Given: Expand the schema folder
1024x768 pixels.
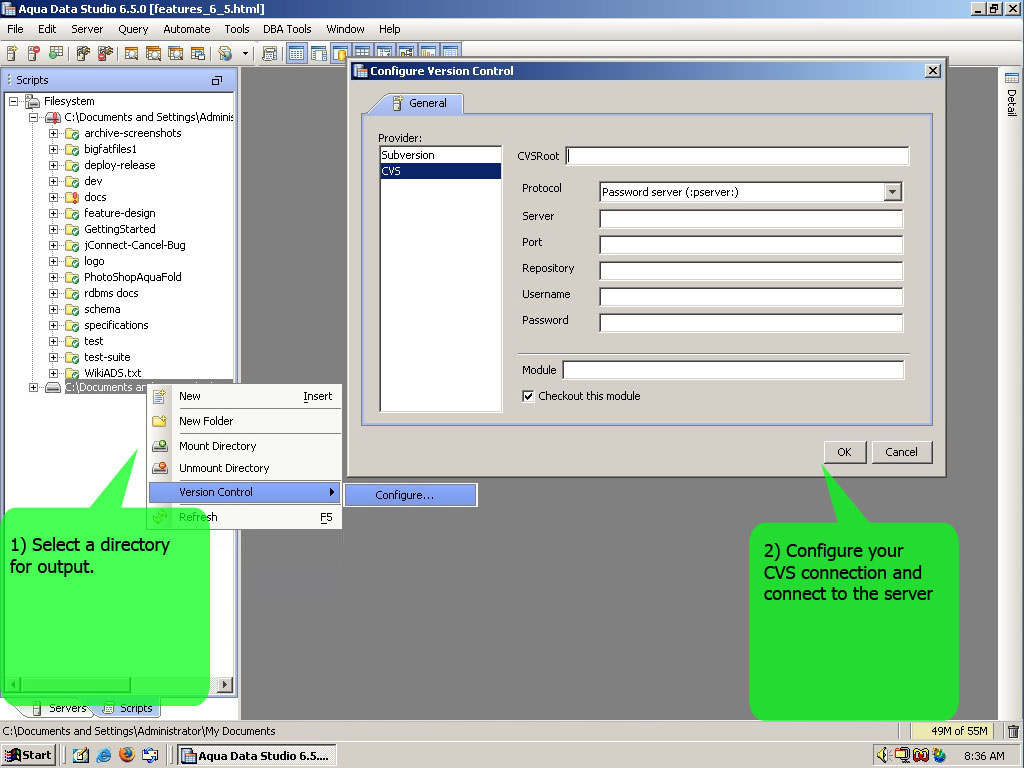Looking at the screenshot, I should (54, 310).
